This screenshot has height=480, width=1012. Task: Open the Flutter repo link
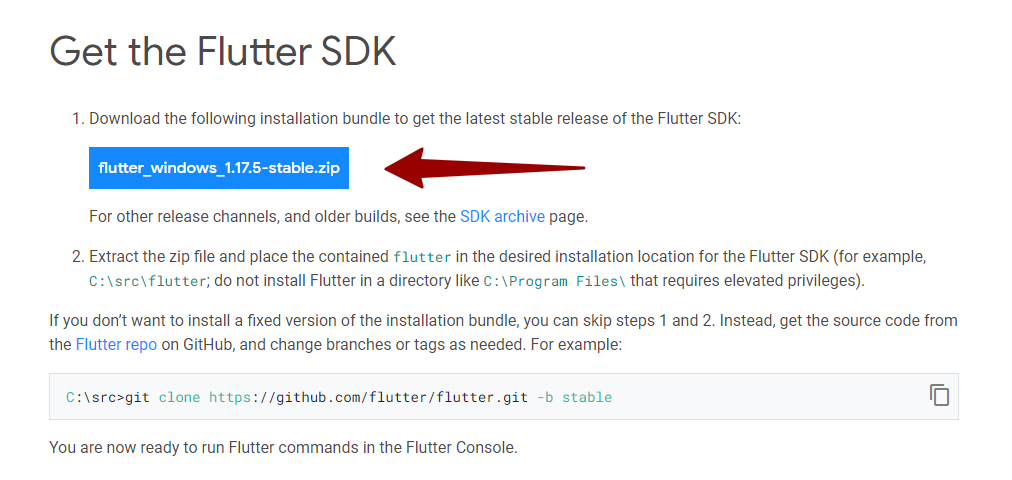(115, 344)
